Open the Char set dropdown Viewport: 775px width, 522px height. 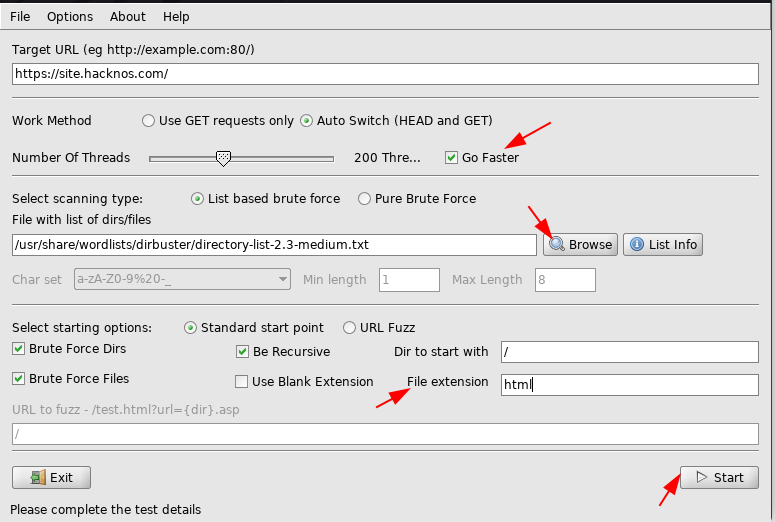pyautogui.click(x=182, y=279)
